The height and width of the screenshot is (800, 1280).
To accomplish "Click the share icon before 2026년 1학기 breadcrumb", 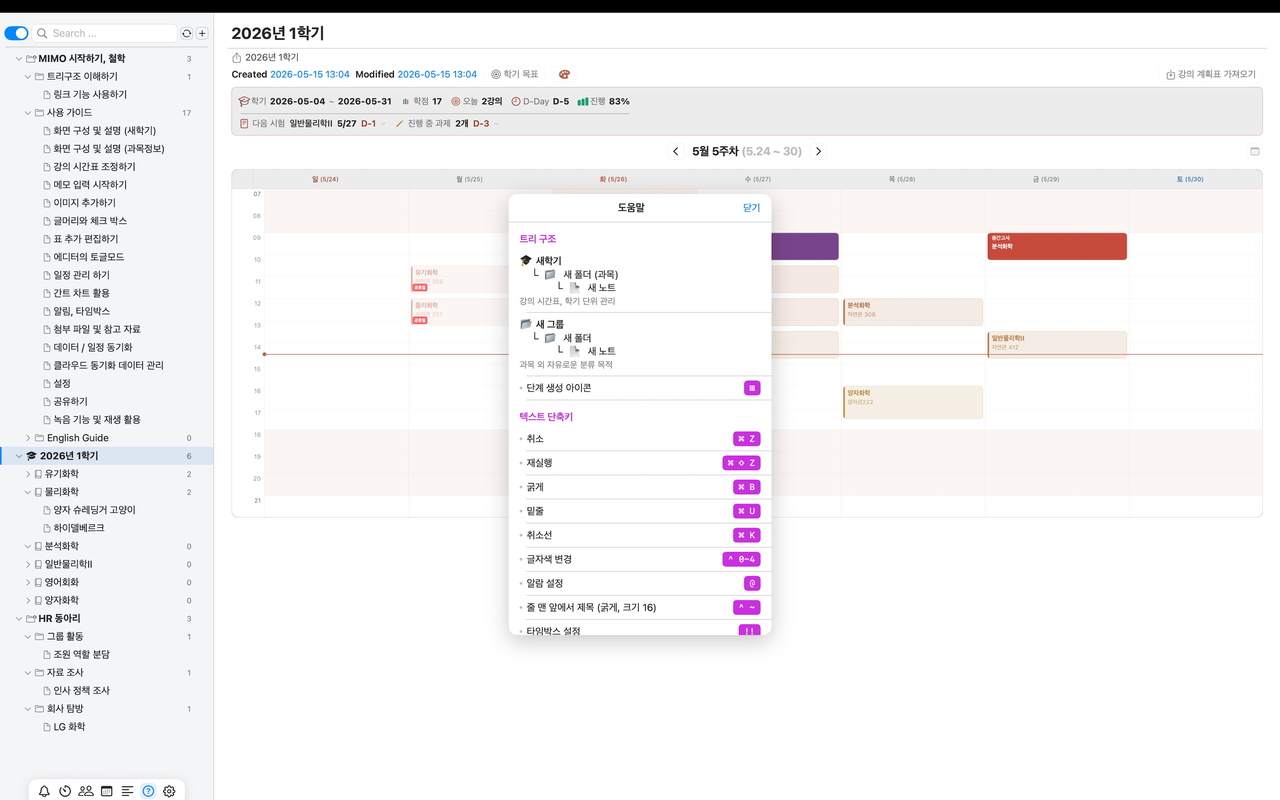I will 237,58.
